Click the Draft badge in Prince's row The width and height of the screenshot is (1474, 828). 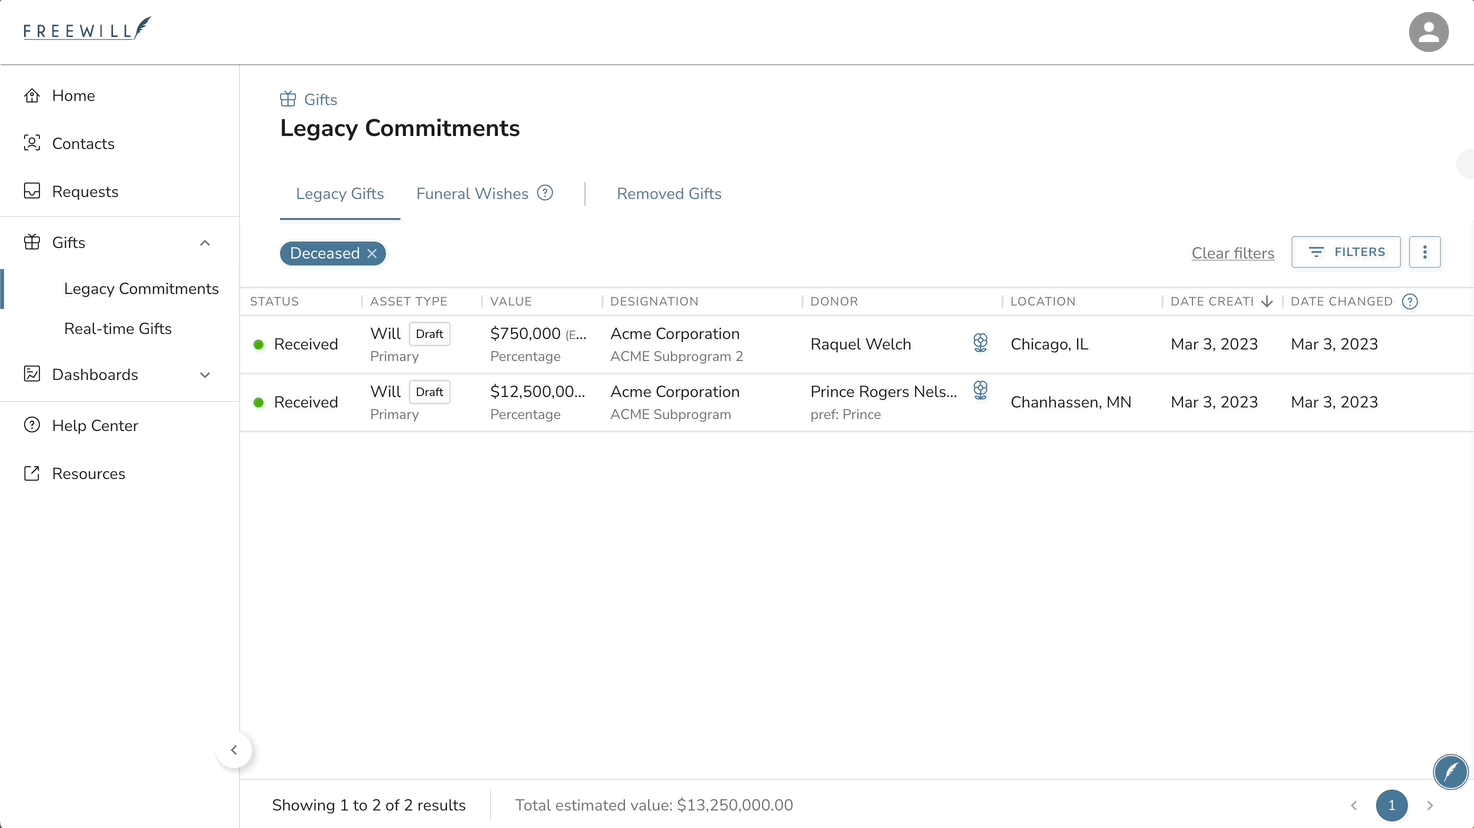point(430,392)
